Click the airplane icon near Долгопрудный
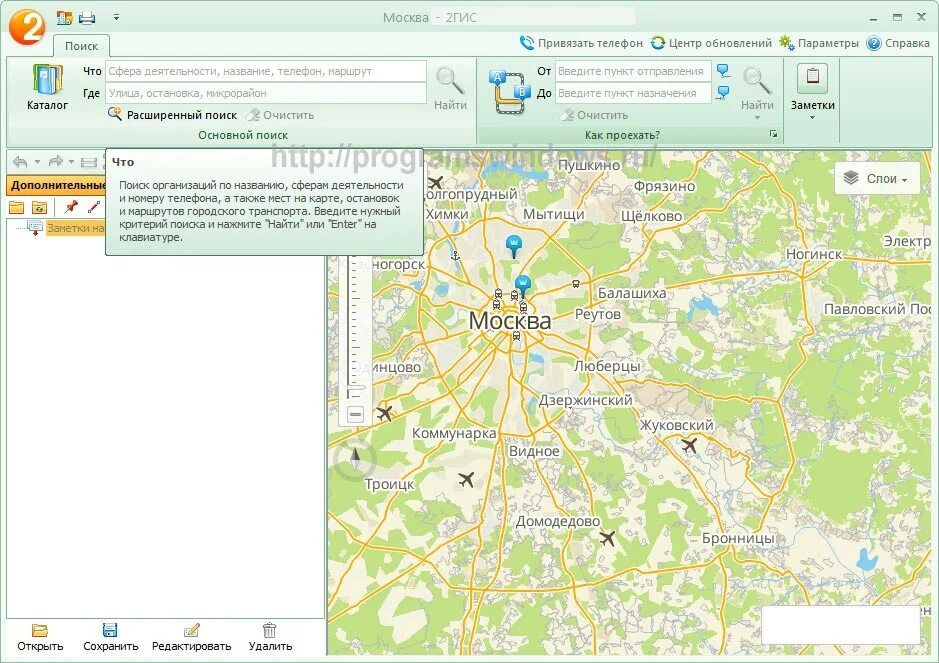 coord(435,181)
